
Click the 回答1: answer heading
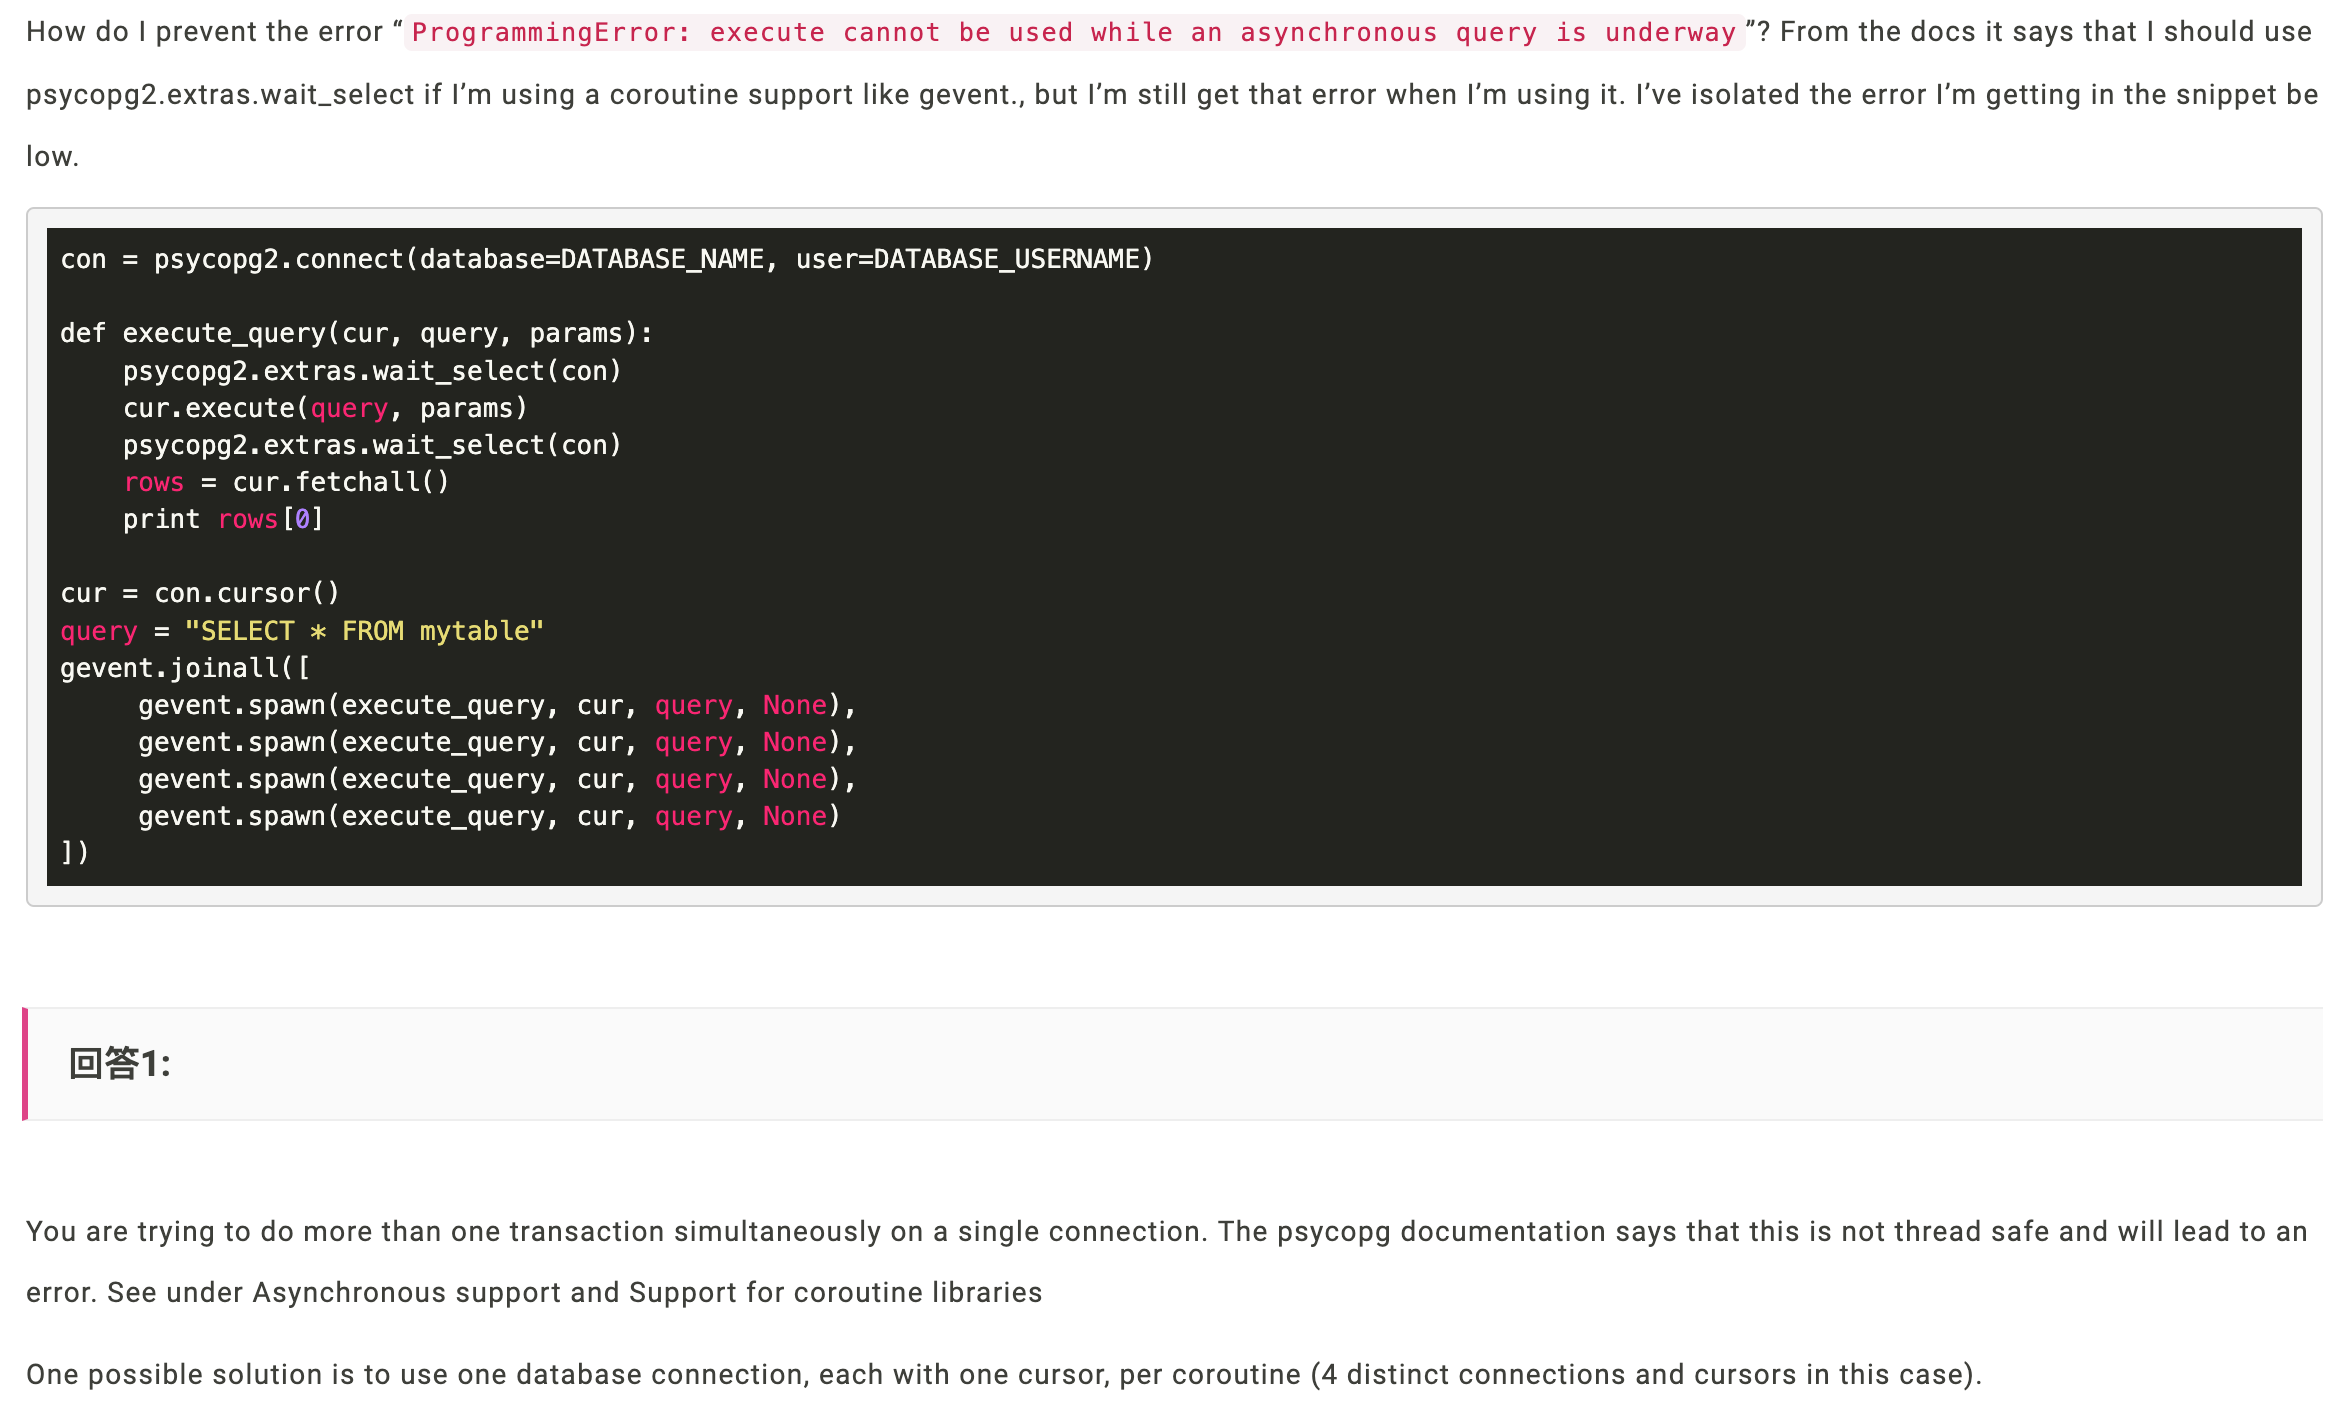(x=120, y=1064)
